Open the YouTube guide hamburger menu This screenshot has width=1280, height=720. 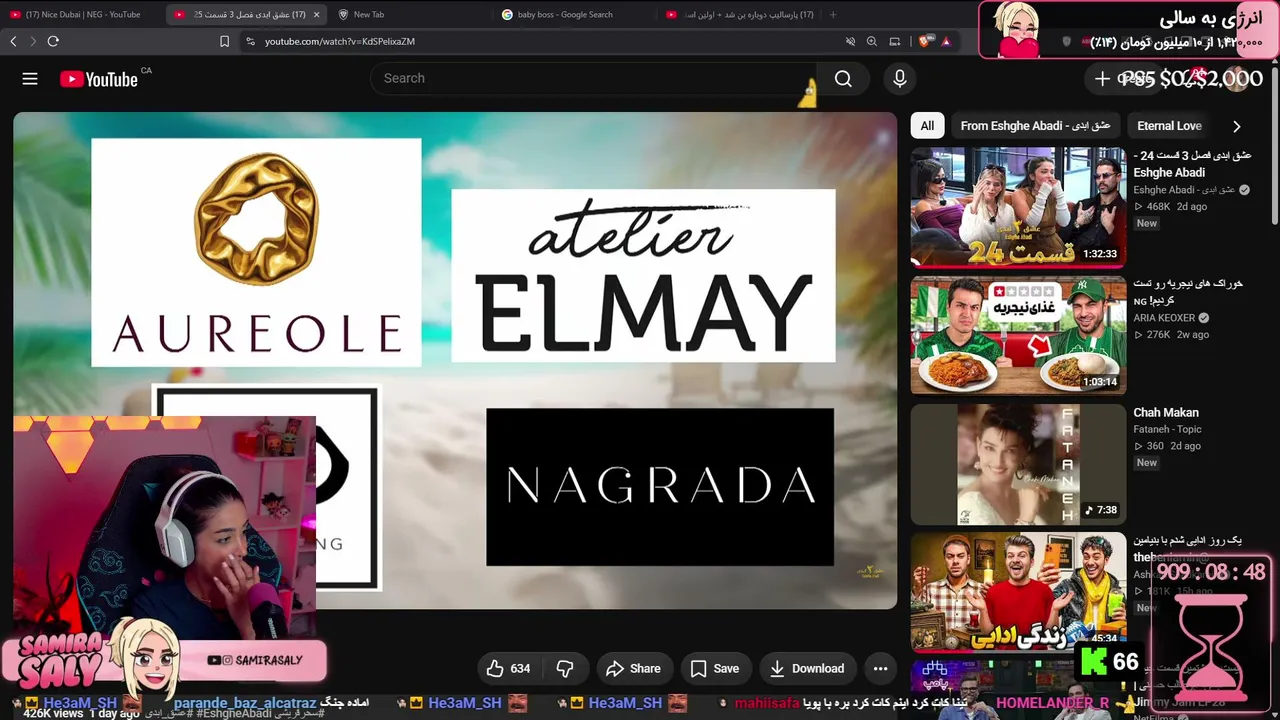point(30,79)
